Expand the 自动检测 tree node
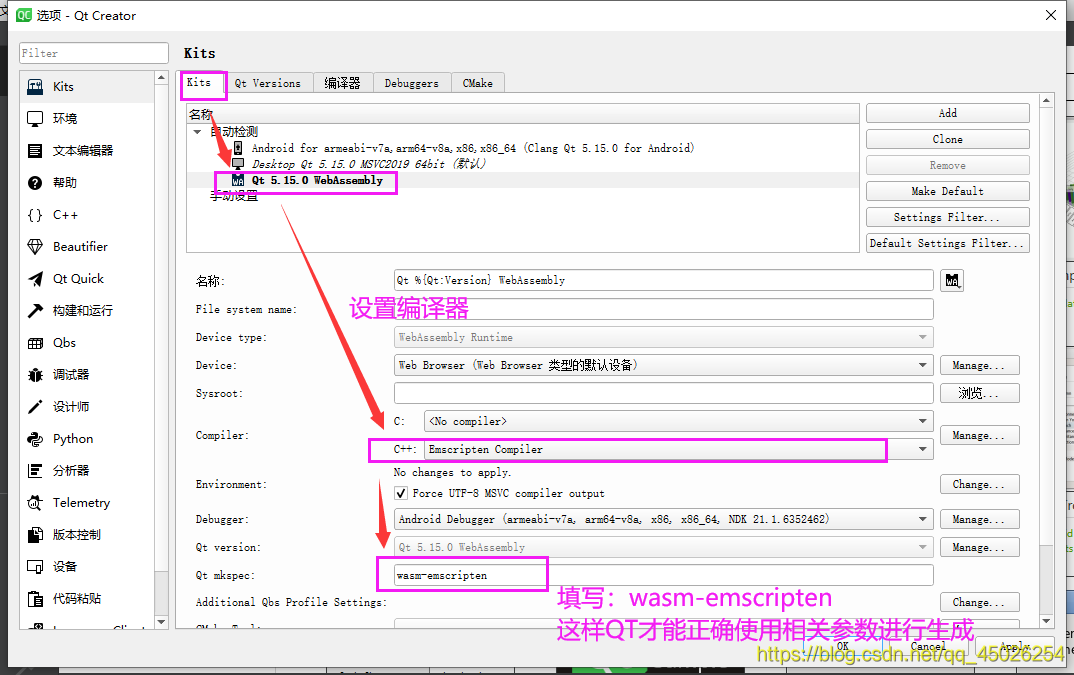The height and width of the screenshot is (675, 1074). 197,131
